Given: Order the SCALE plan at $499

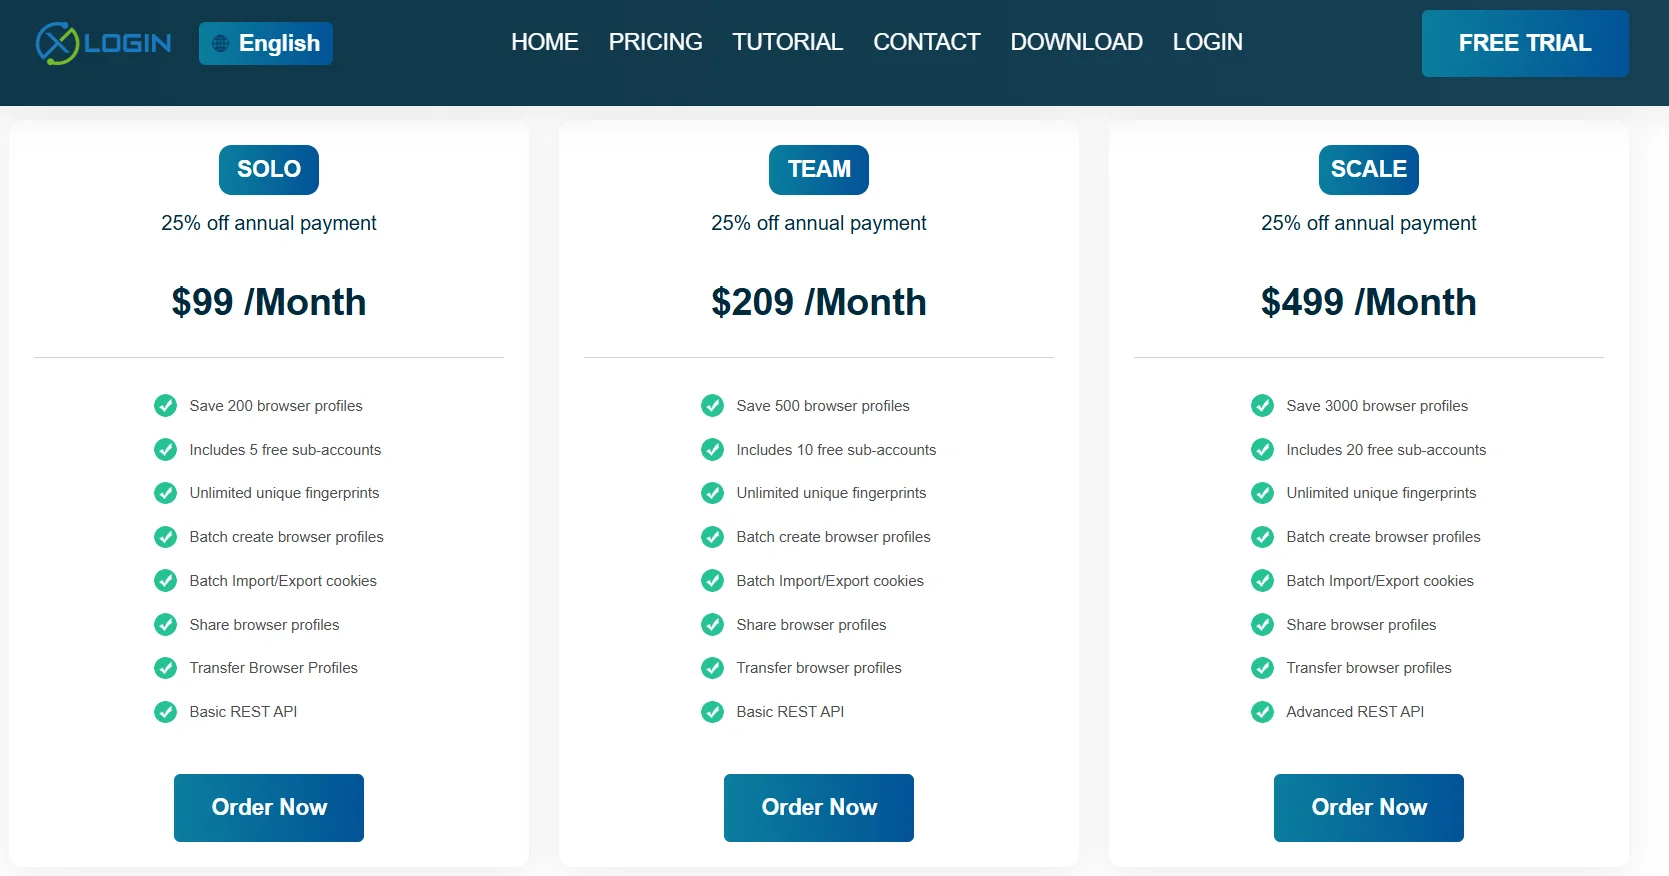Looking at the screenshot, I should click(x=1369, y=808).
